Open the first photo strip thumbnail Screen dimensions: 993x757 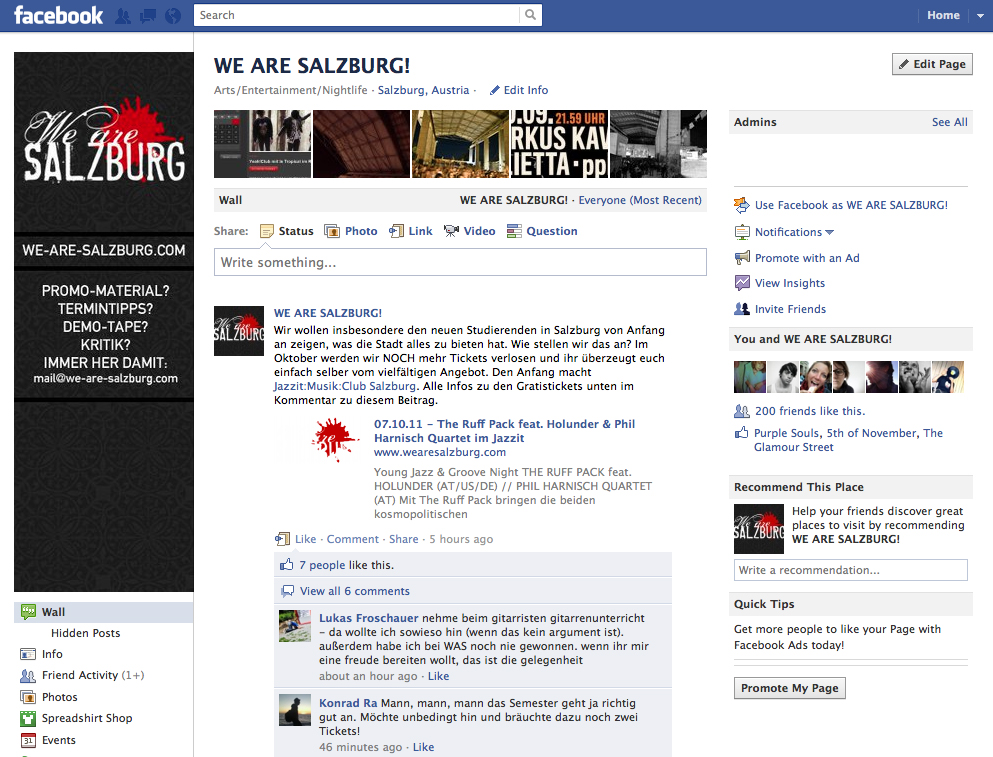pos(262,144)
